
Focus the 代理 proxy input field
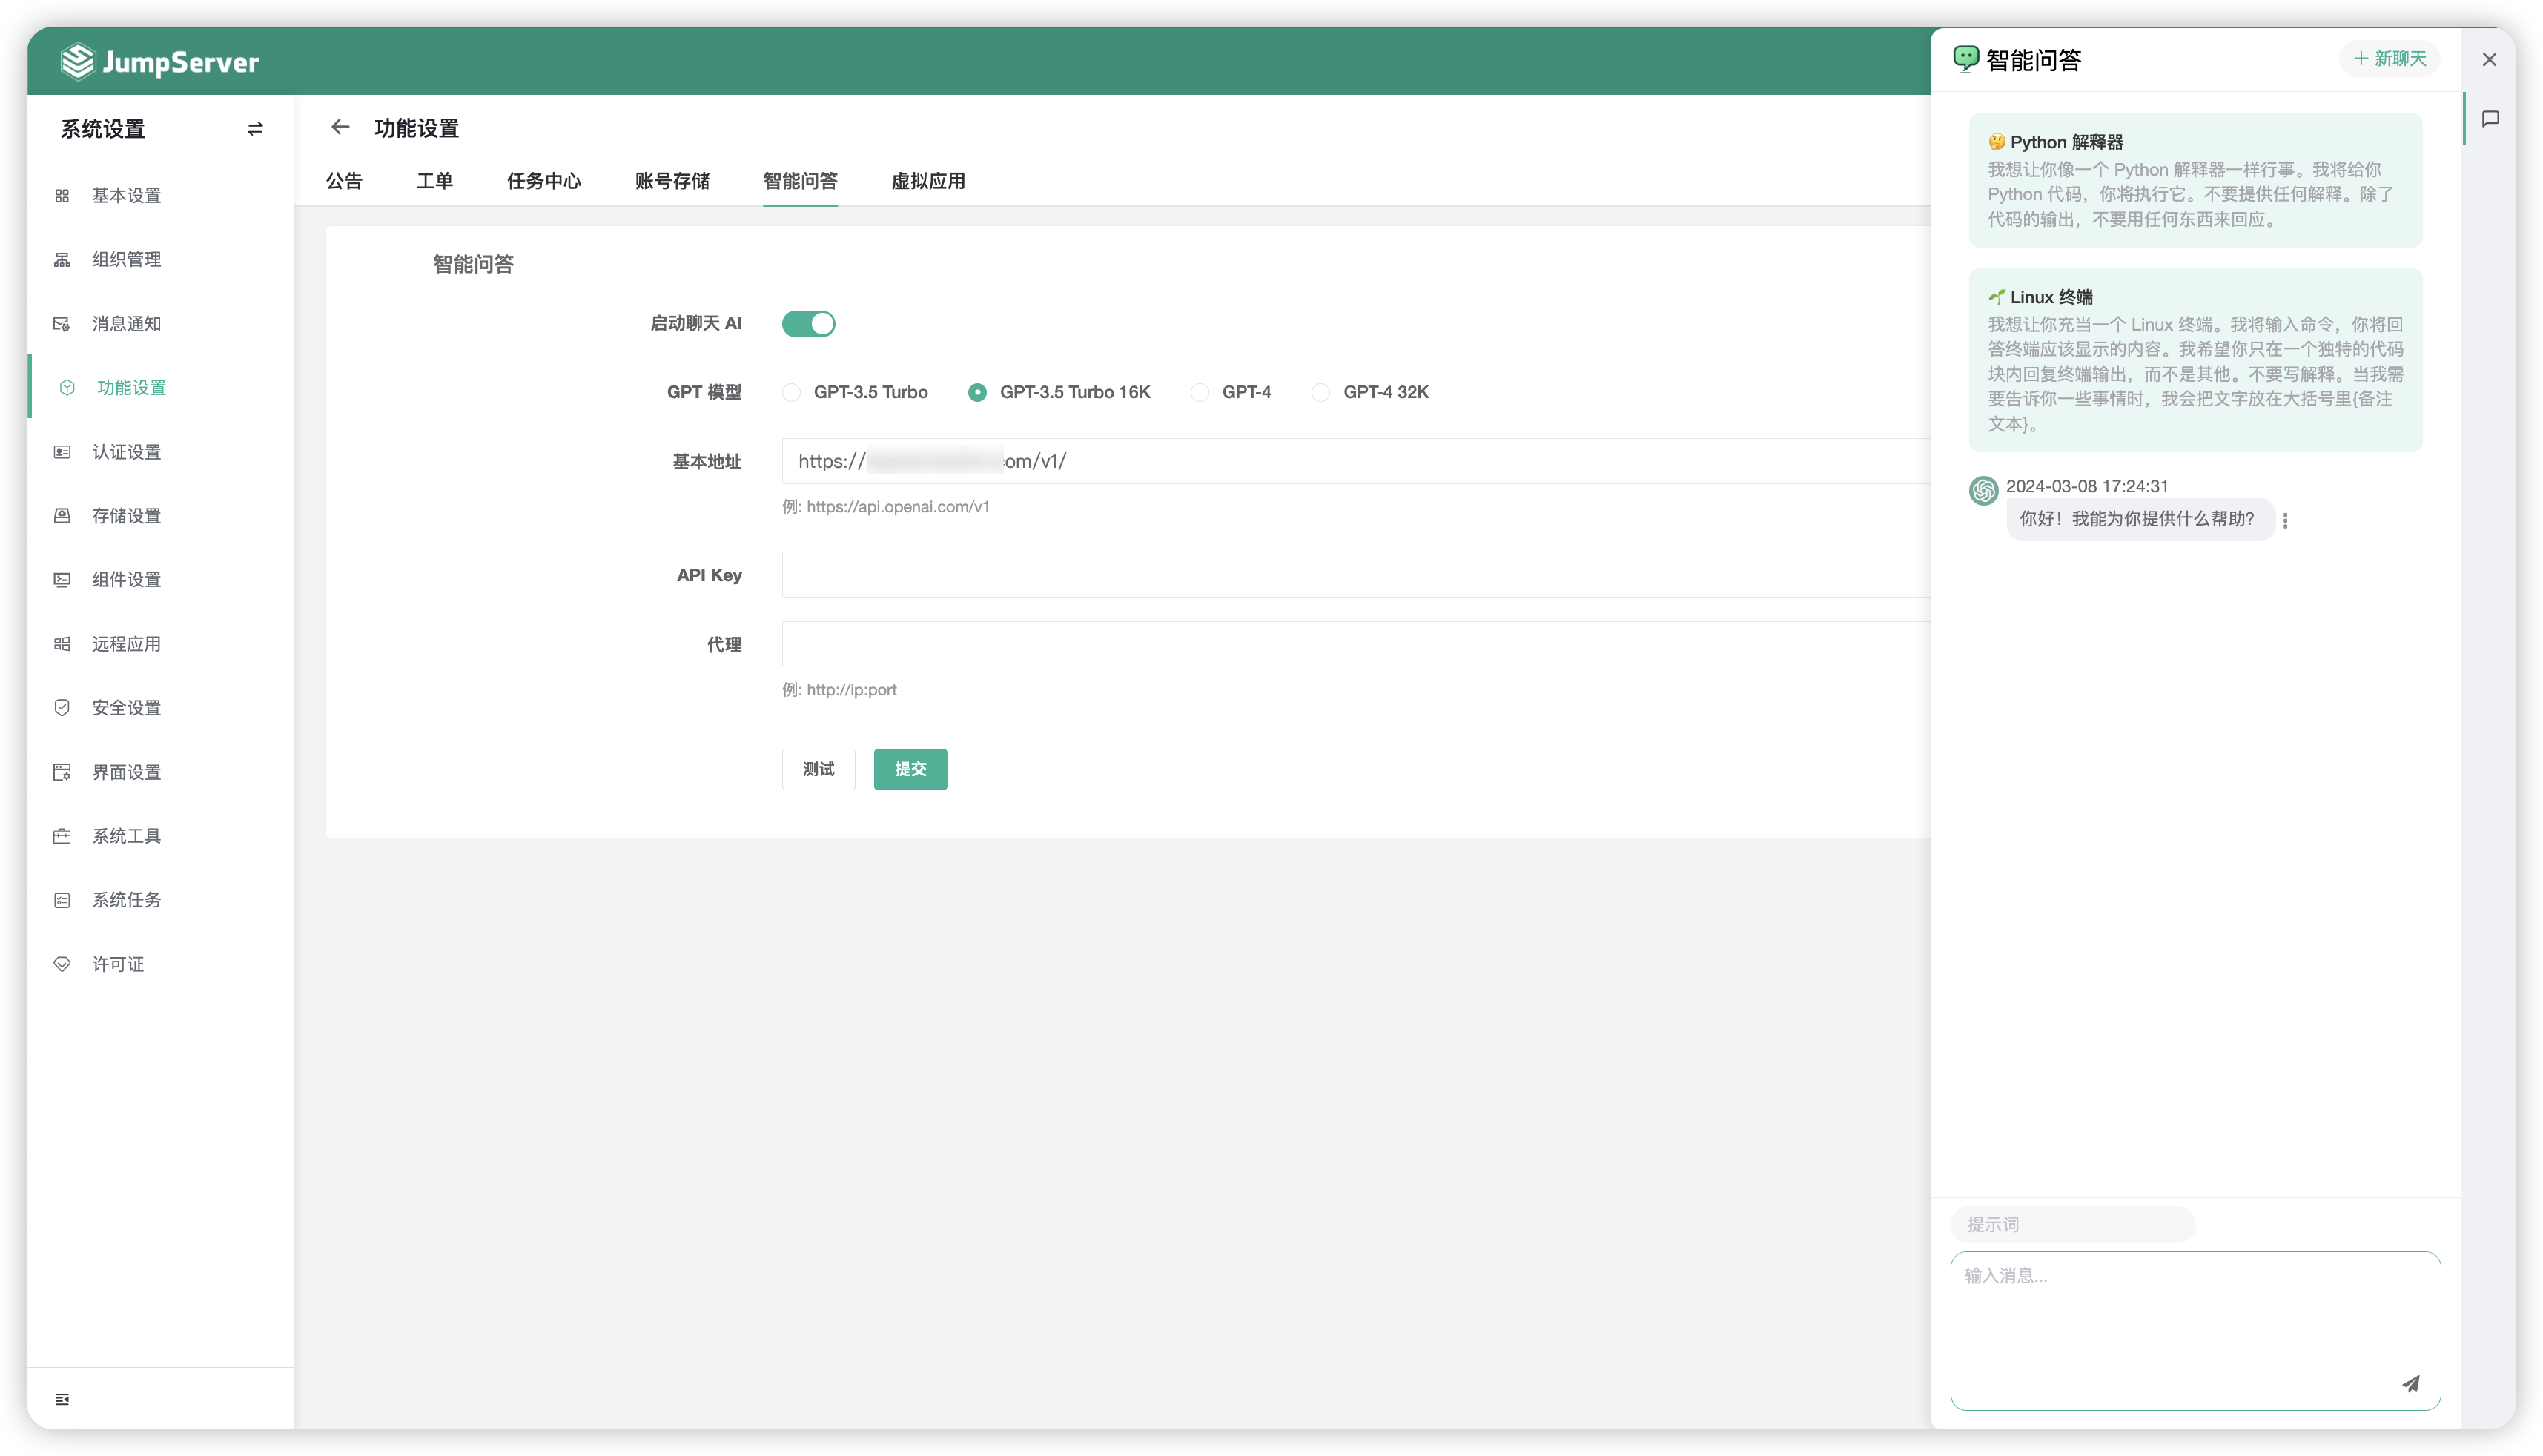point(1355,644)
